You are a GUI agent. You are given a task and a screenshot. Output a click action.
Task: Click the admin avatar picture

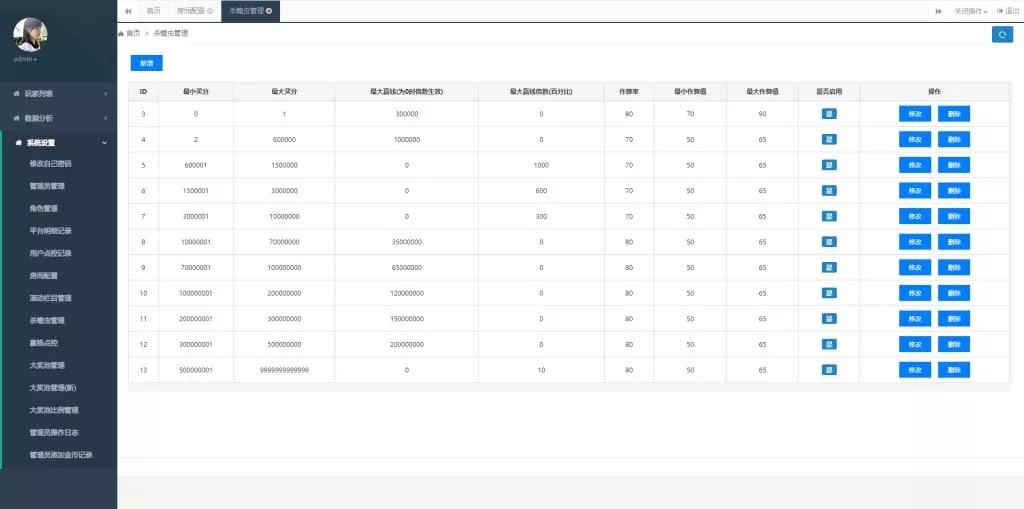pos(30,34)
